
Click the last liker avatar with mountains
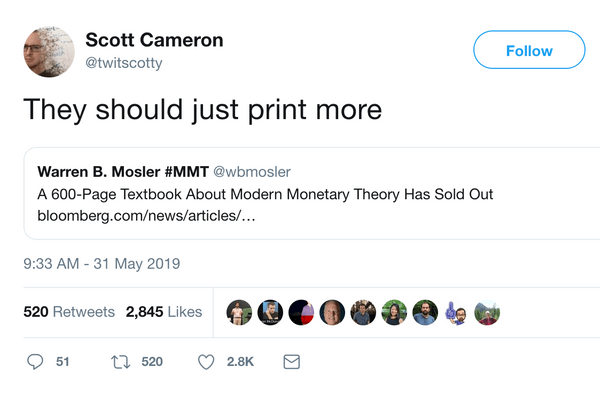[487, 313]
